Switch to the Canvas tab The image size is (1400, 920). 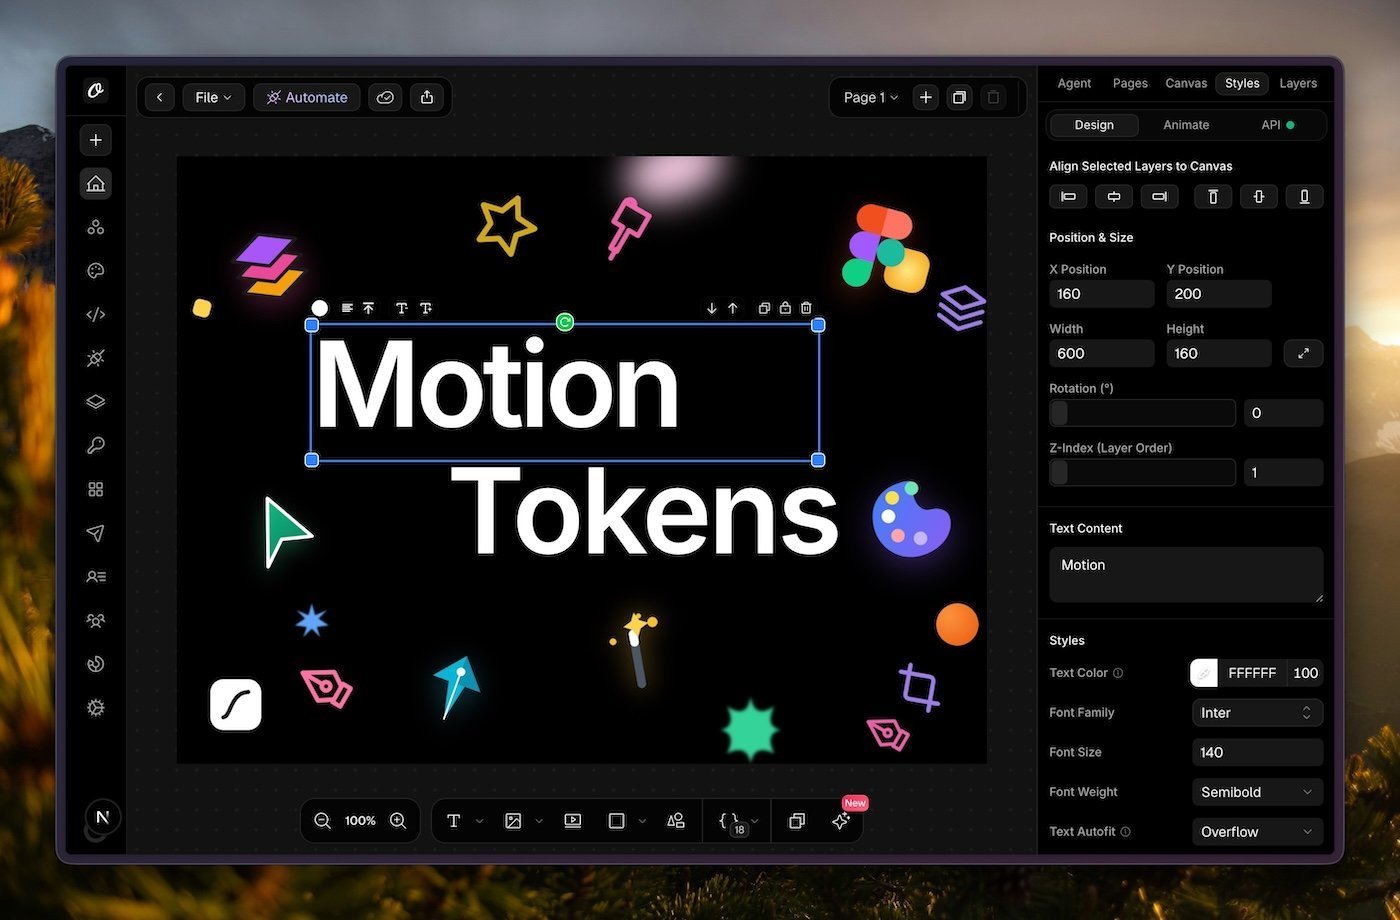tap(1186, 83)
